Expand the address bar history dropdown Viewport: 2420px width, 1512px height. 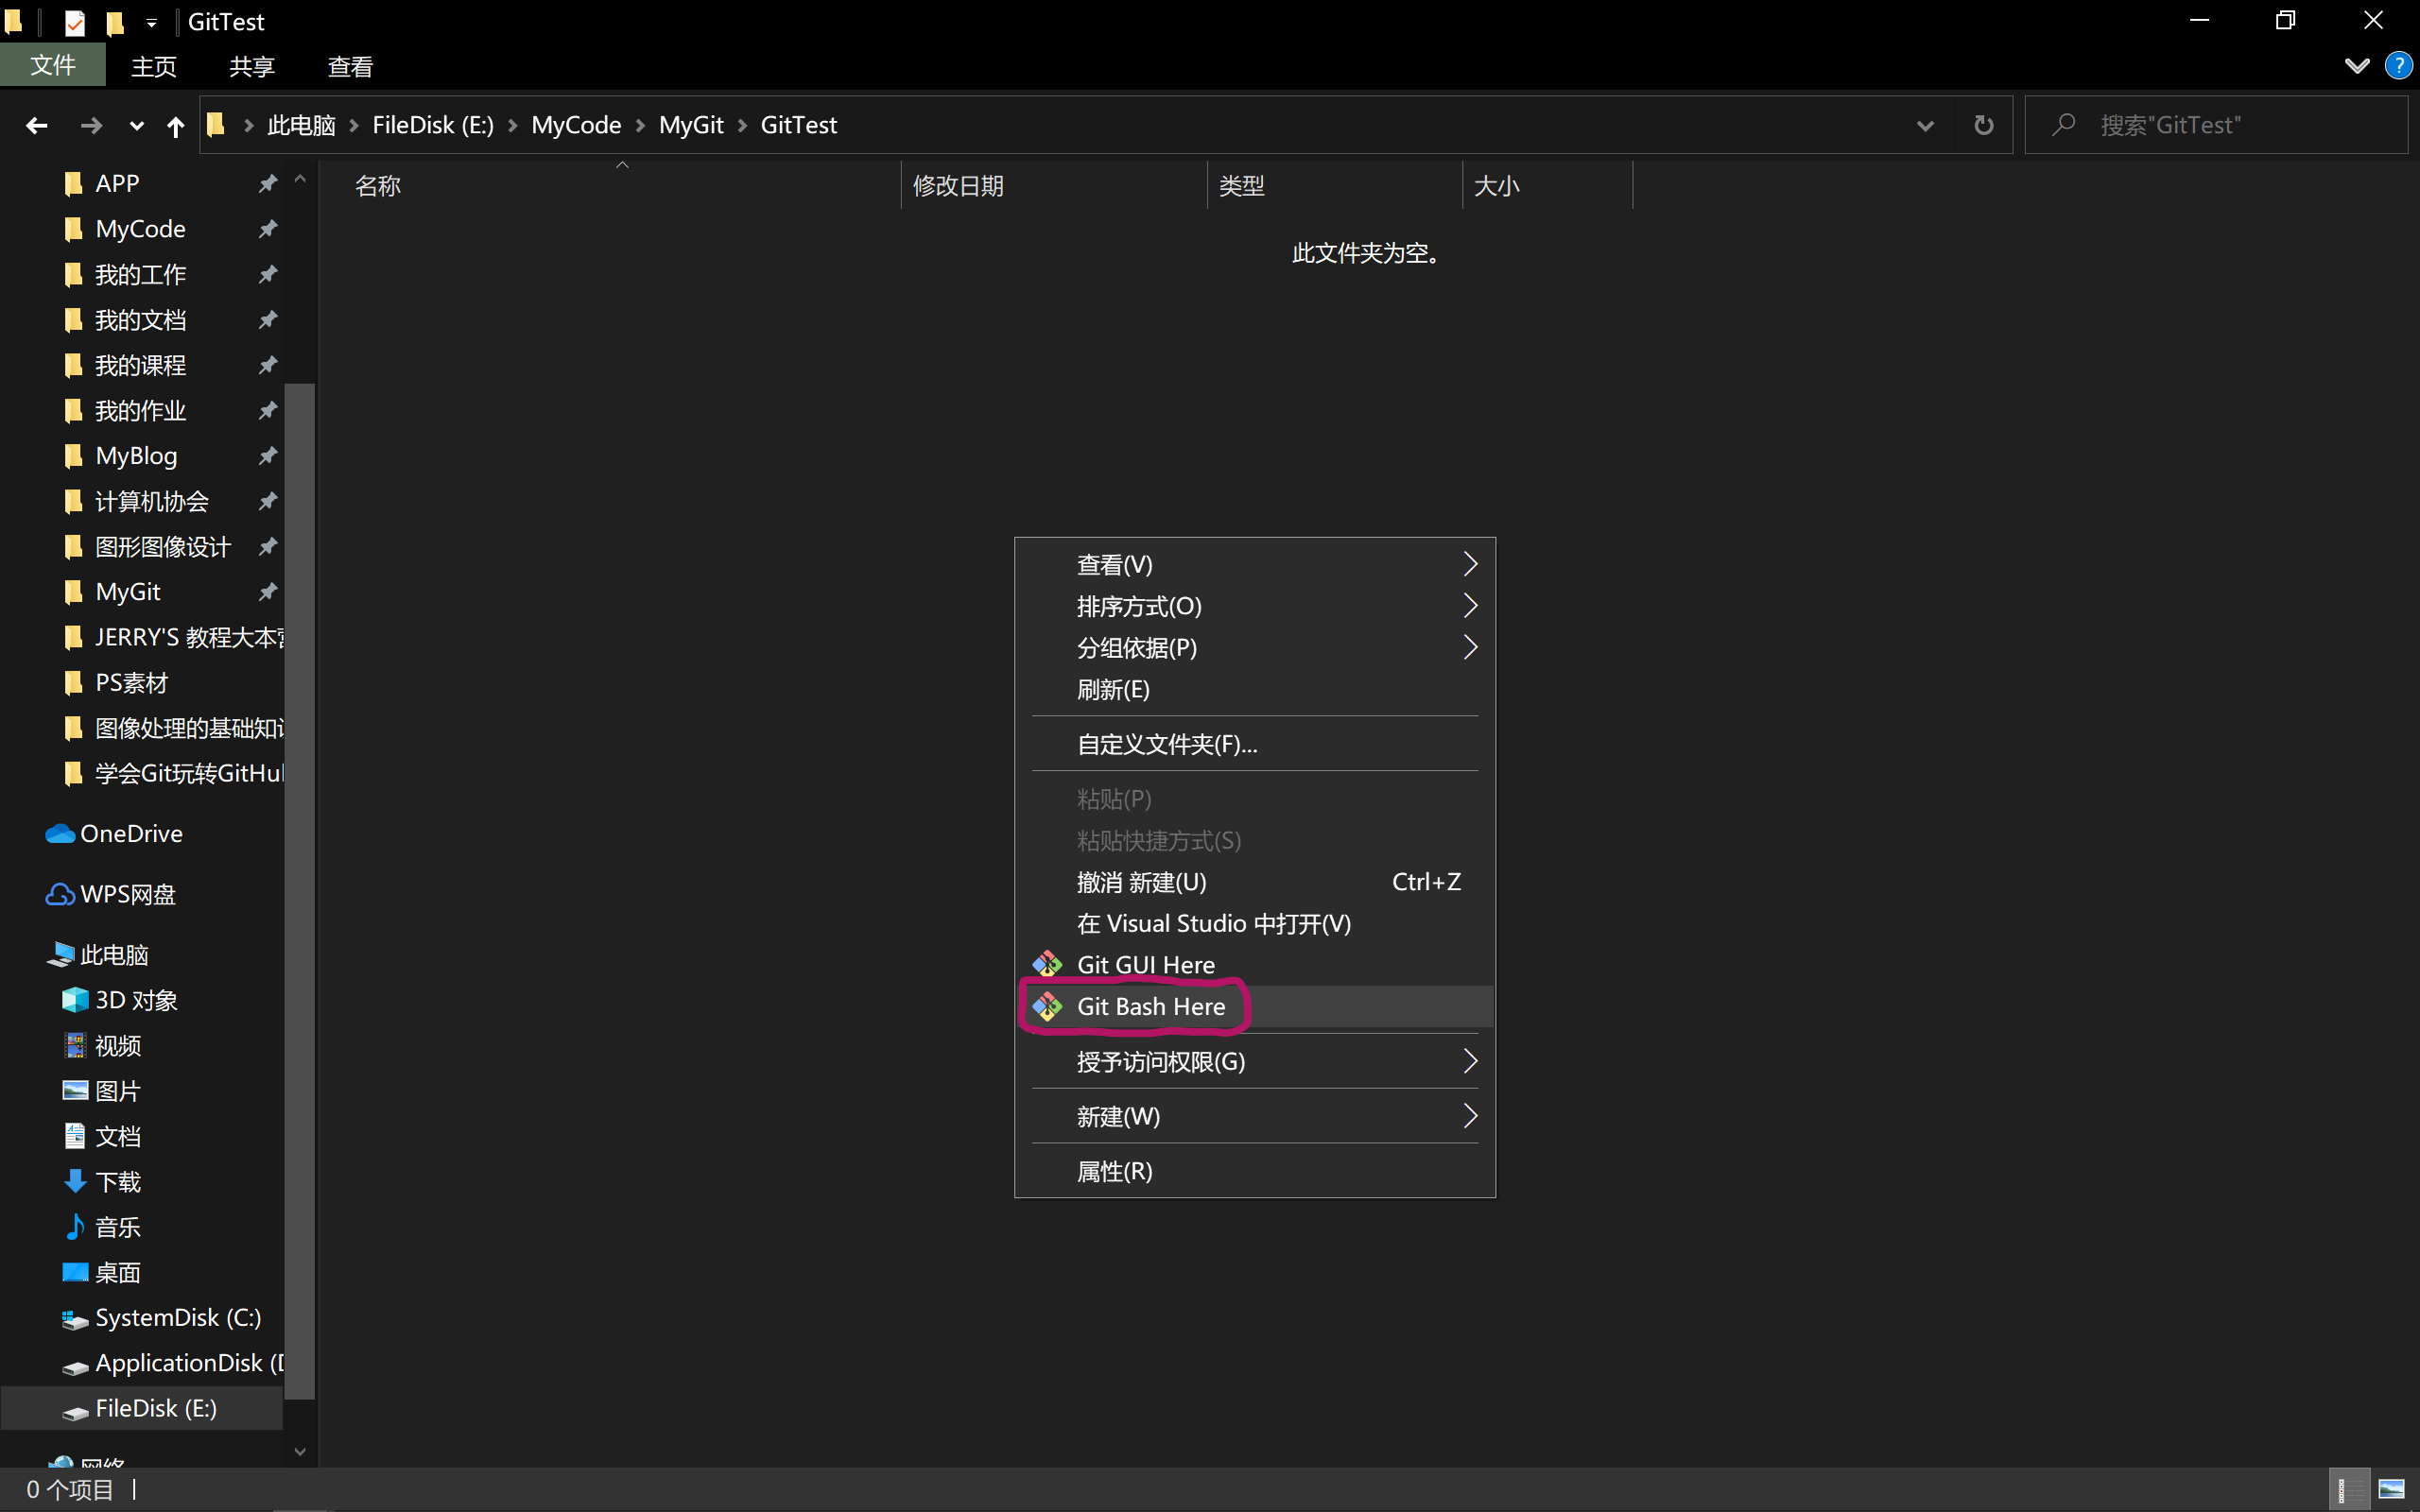click(1924, 126)
